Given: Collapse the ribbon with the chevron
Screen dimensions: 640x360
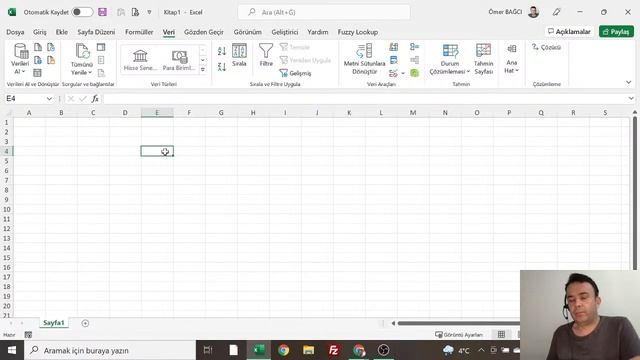Looking at the screenshot, I should pyautogui.click(x=629, y=82).
